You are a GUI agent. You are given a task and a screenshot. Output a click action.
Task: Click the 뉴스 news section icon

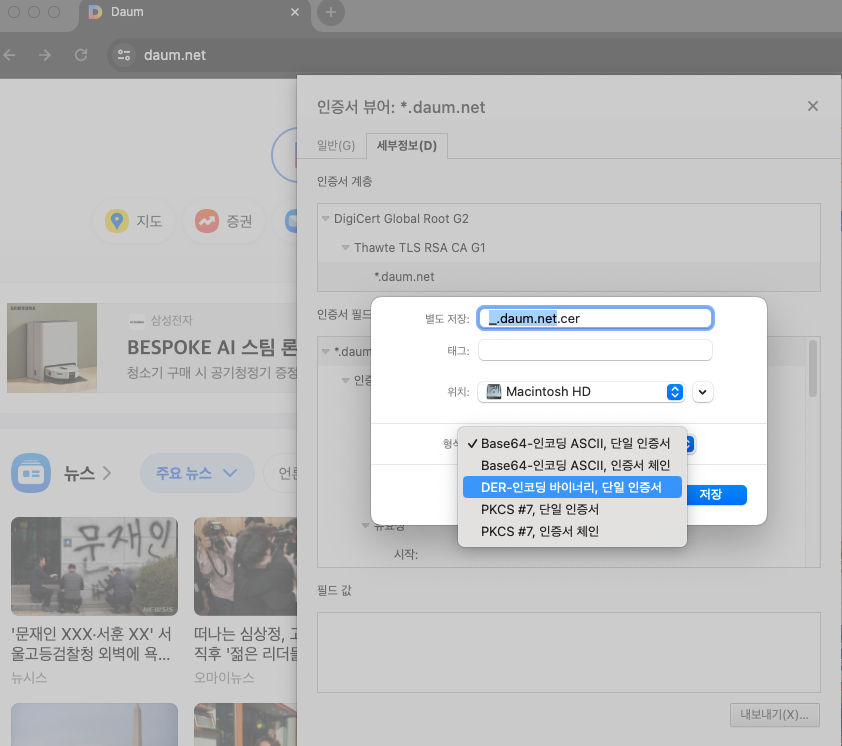tap(31, 473)
